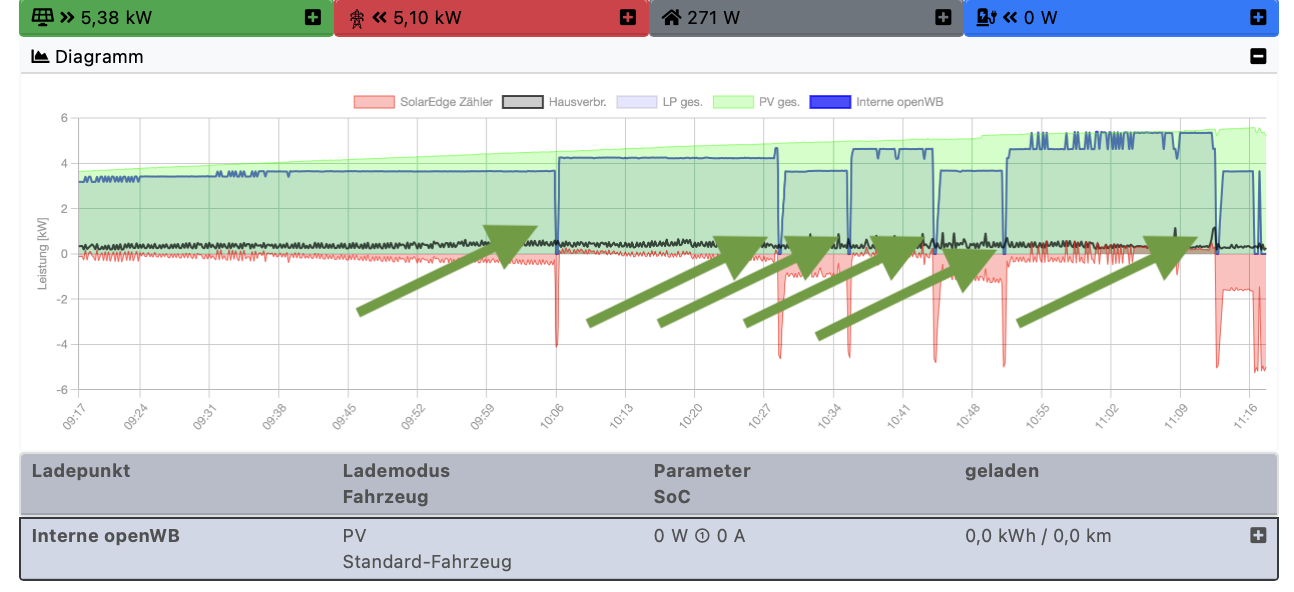Expand the red grid 5,10 kW card
This screenshot has height=592, width=1294.
[627, 17]
